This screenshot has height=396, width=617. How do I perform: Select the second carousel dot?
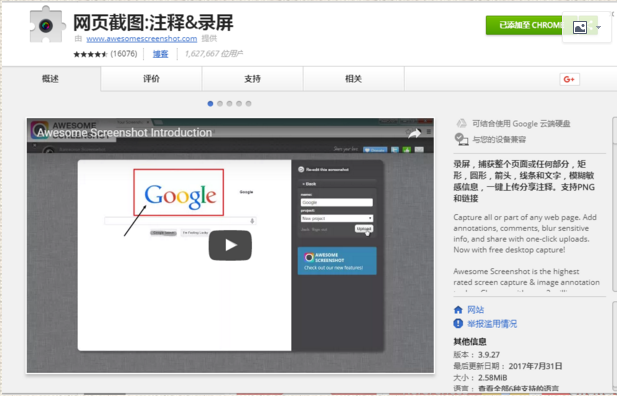pos(220,104)
